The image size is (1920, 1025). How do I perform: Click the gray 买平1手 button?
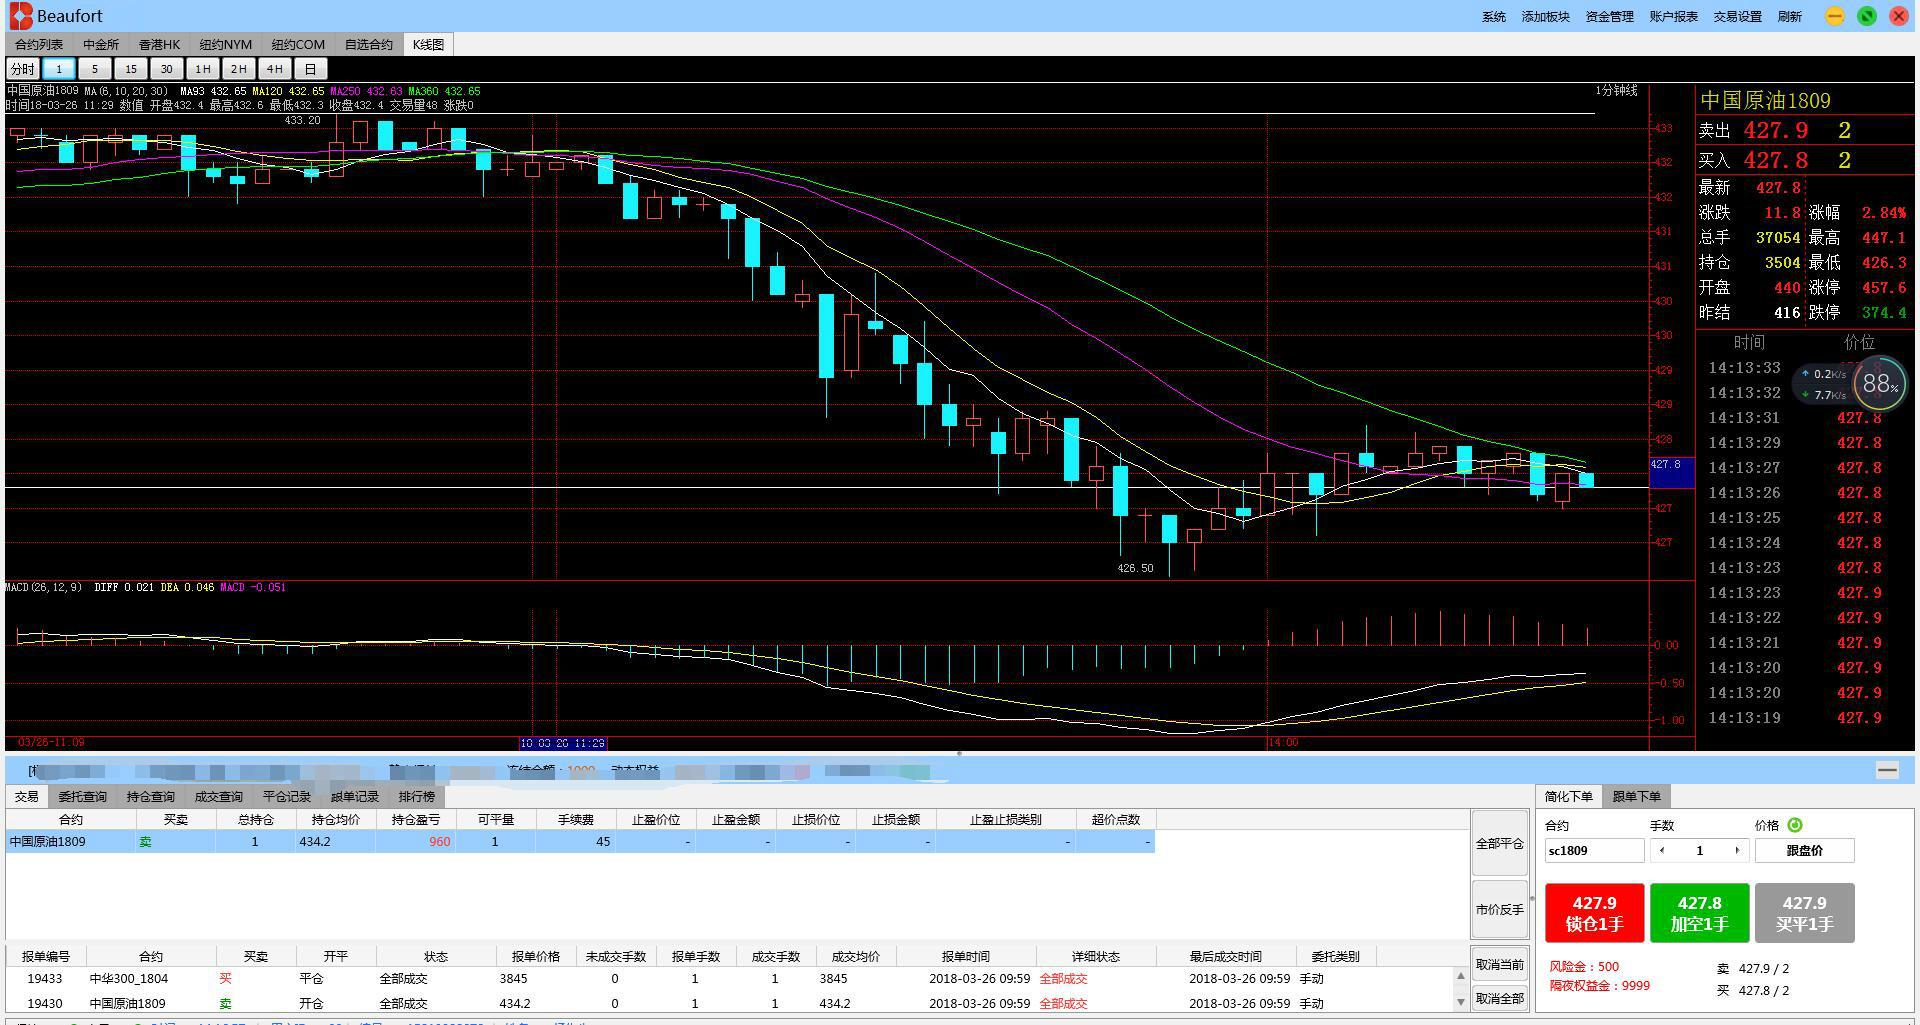click(1805, 913)
